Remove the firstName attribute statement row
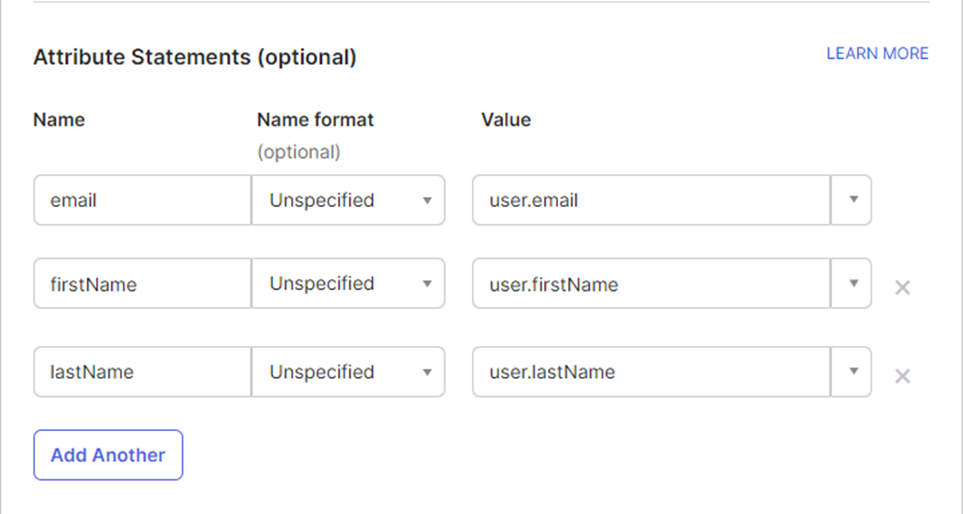 pyautogui.click(x=902, y=287)
